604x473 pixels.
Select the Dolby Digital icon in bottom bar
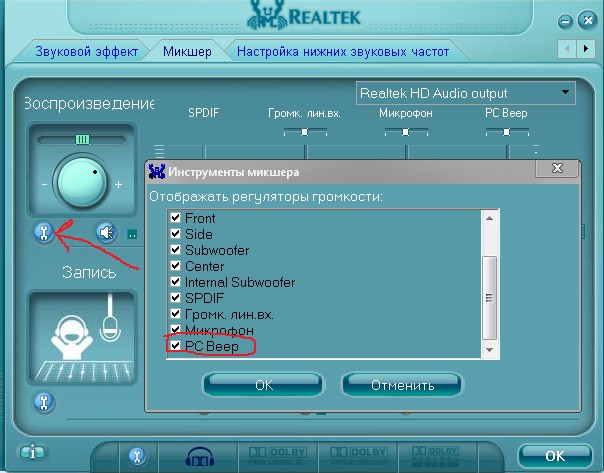point(435,456)
